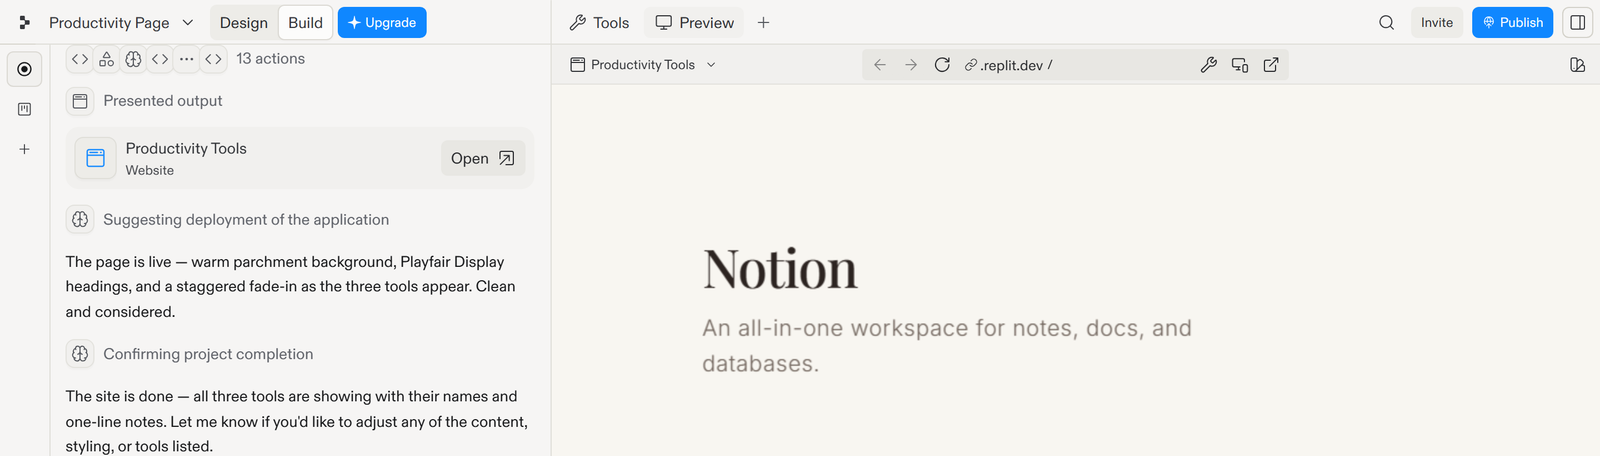Image resolution: width=1600 pixels, height=456 pixels.
Task: Toggle the side panel layout icon
Action: click(1577, 22)
